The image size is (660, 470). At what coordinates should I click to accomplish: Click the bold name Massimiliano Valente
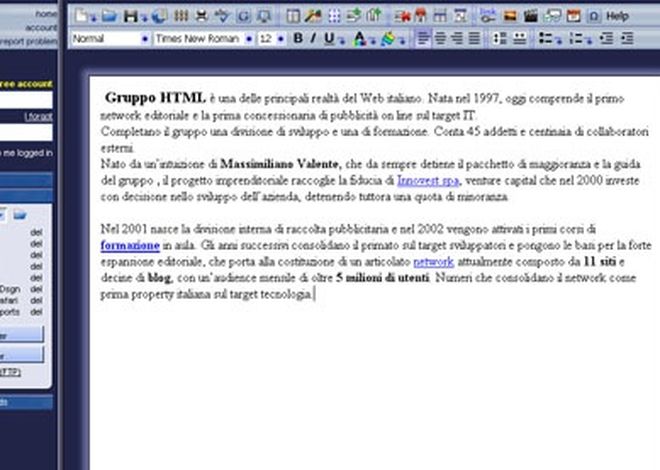click(279, 164)
